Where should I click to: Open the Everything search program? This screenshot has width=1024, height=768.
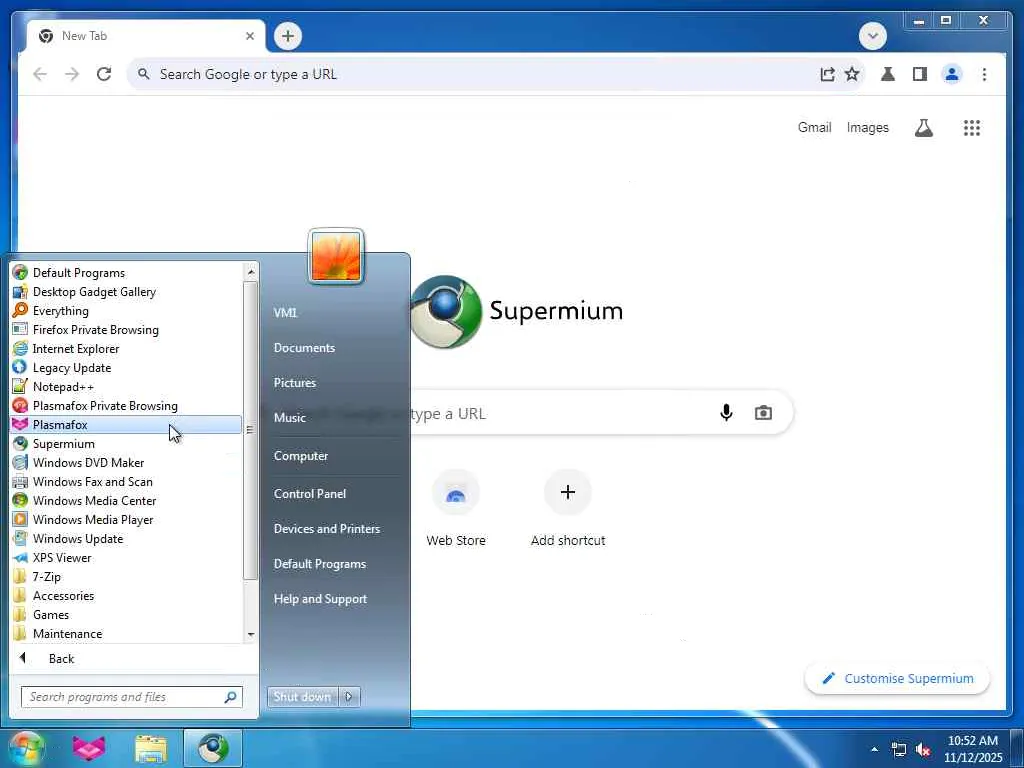tap(126, 311)
